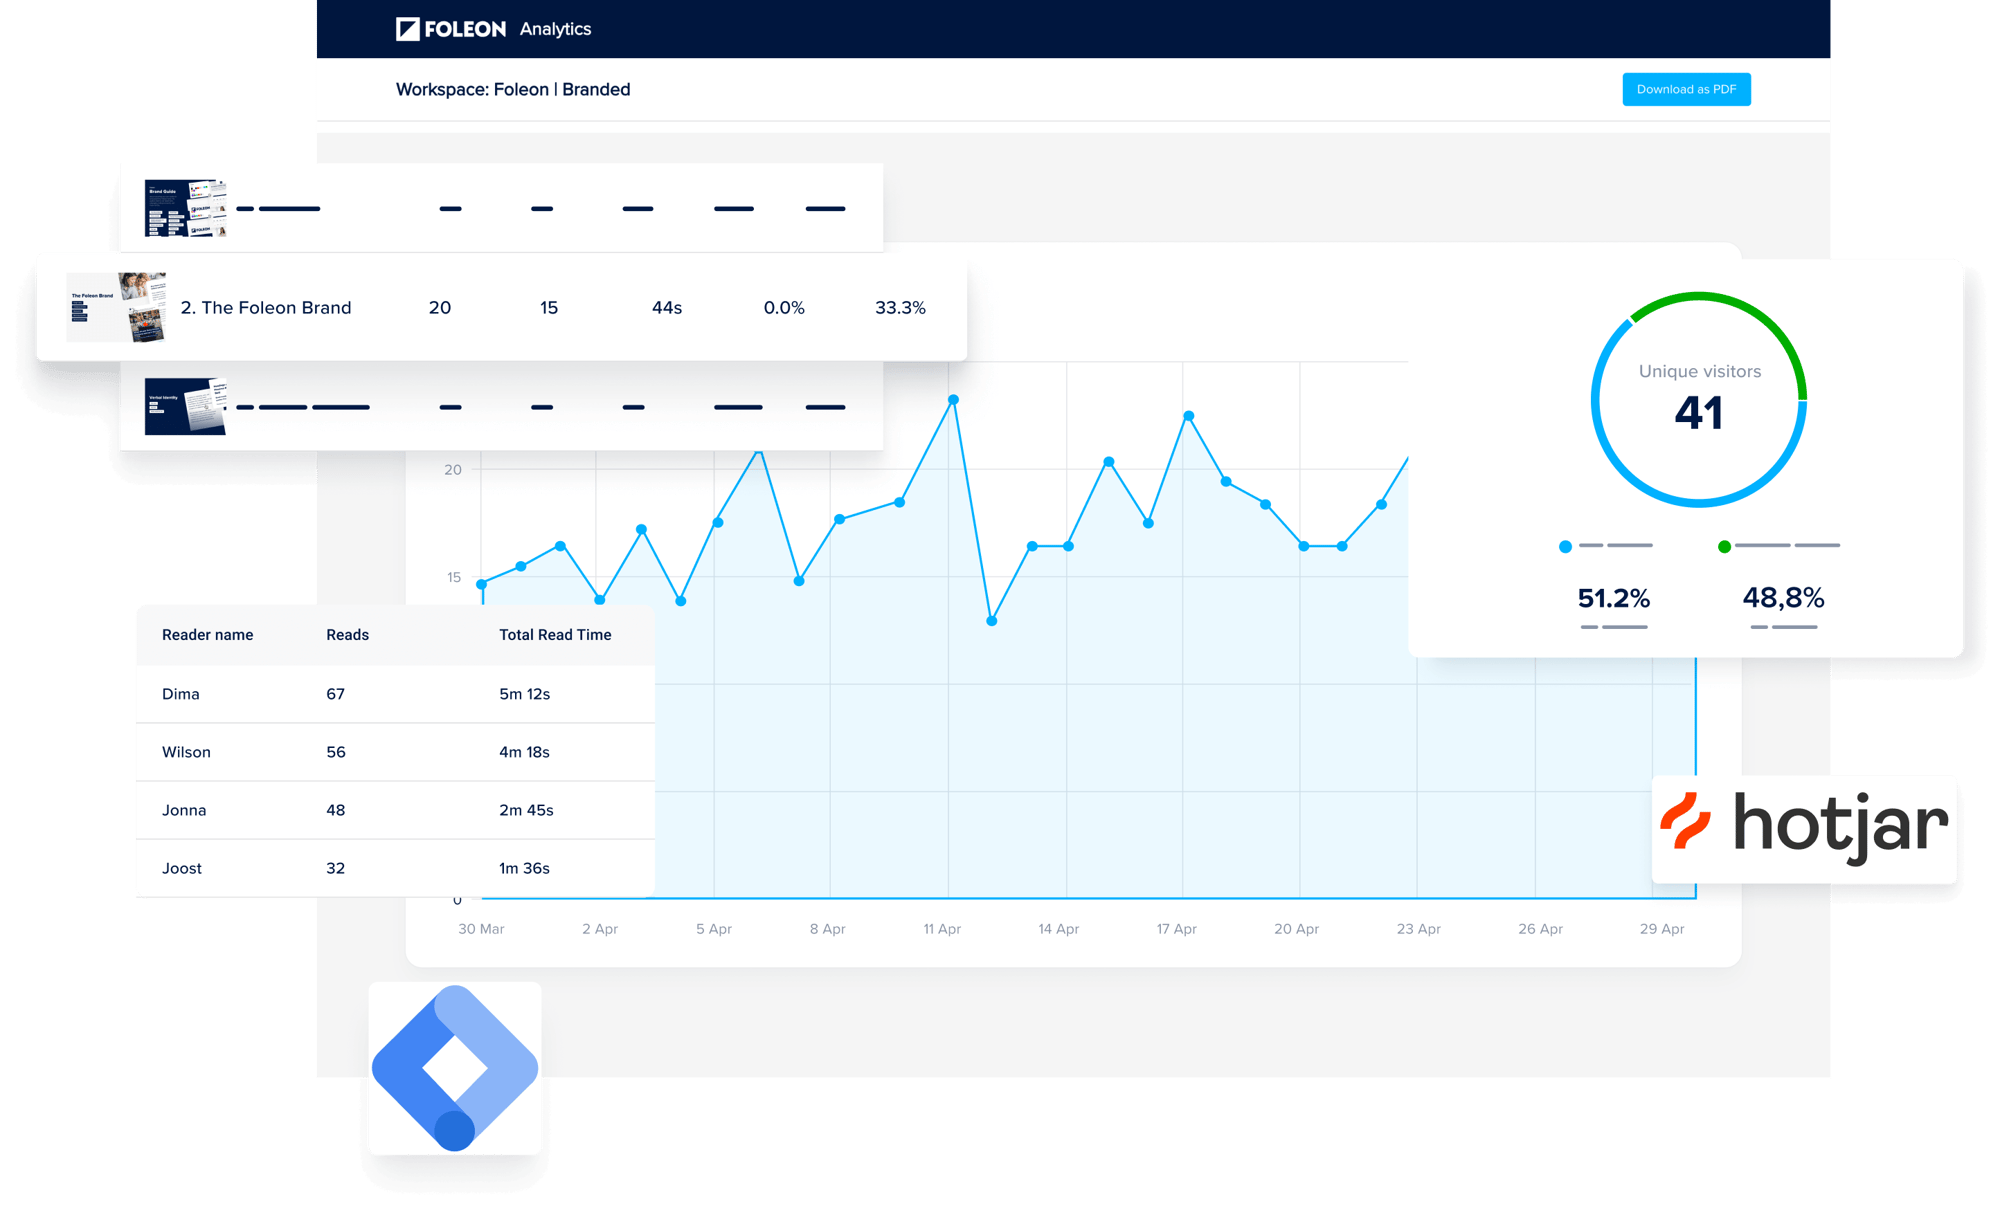This screenshot has width=2000, height=1215.
Task: Click the Workspace: Foleon | Branded title
Action: [x=513, y=90]
